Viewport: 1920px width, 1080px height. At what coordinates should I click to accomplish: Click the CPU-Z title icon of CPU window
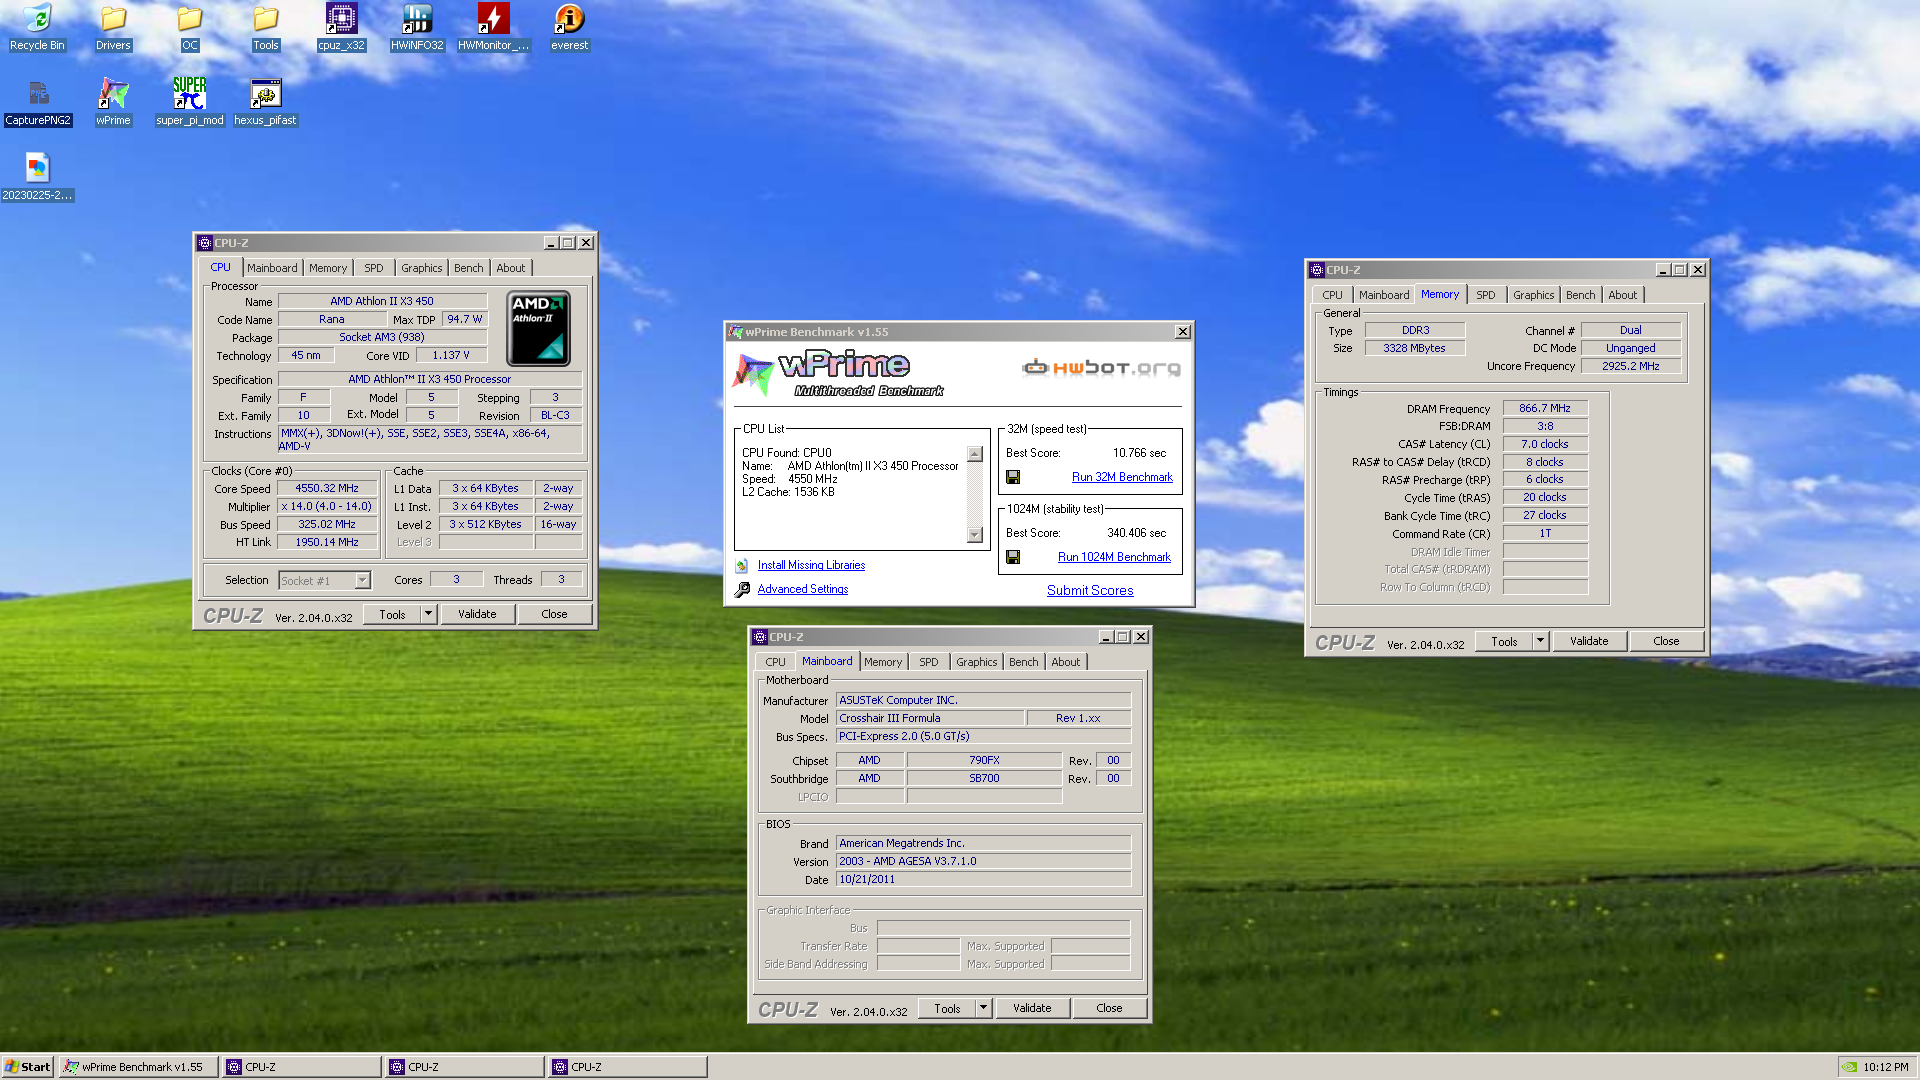click(205, 243)
